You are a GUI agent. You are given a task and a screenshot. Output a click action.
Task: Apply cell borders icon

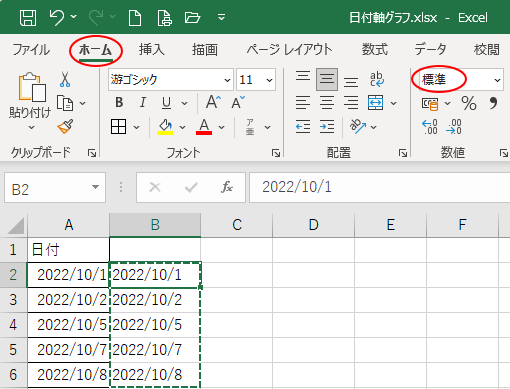(x=118, y=127)
